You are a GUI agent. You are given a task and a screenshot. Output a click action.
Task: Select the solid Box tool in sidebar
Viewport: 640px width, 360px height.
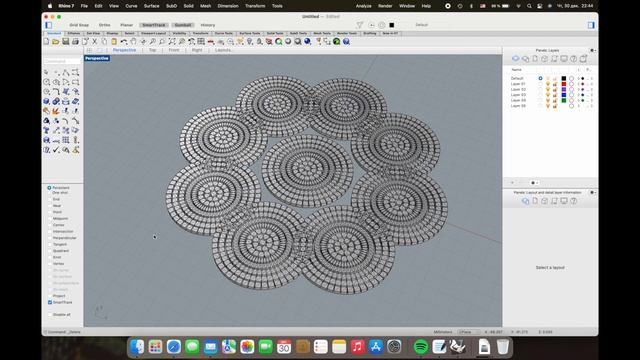coord(47,102)
